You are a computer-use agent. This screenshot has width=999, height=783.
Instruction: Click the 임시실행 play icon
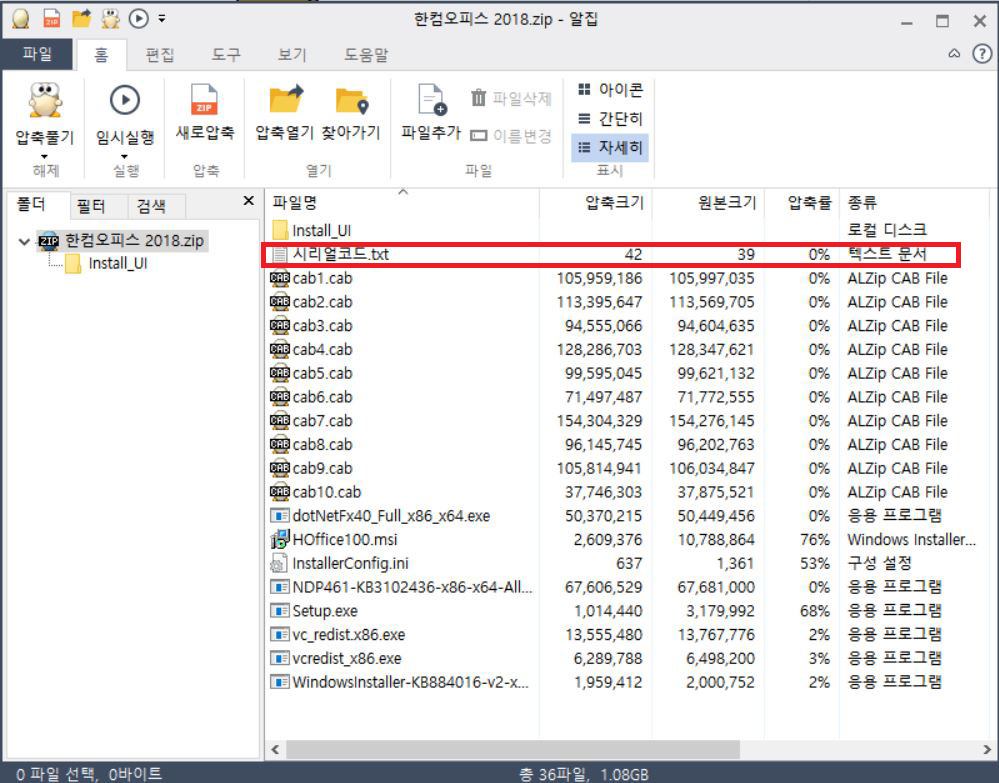click(125, 100)
